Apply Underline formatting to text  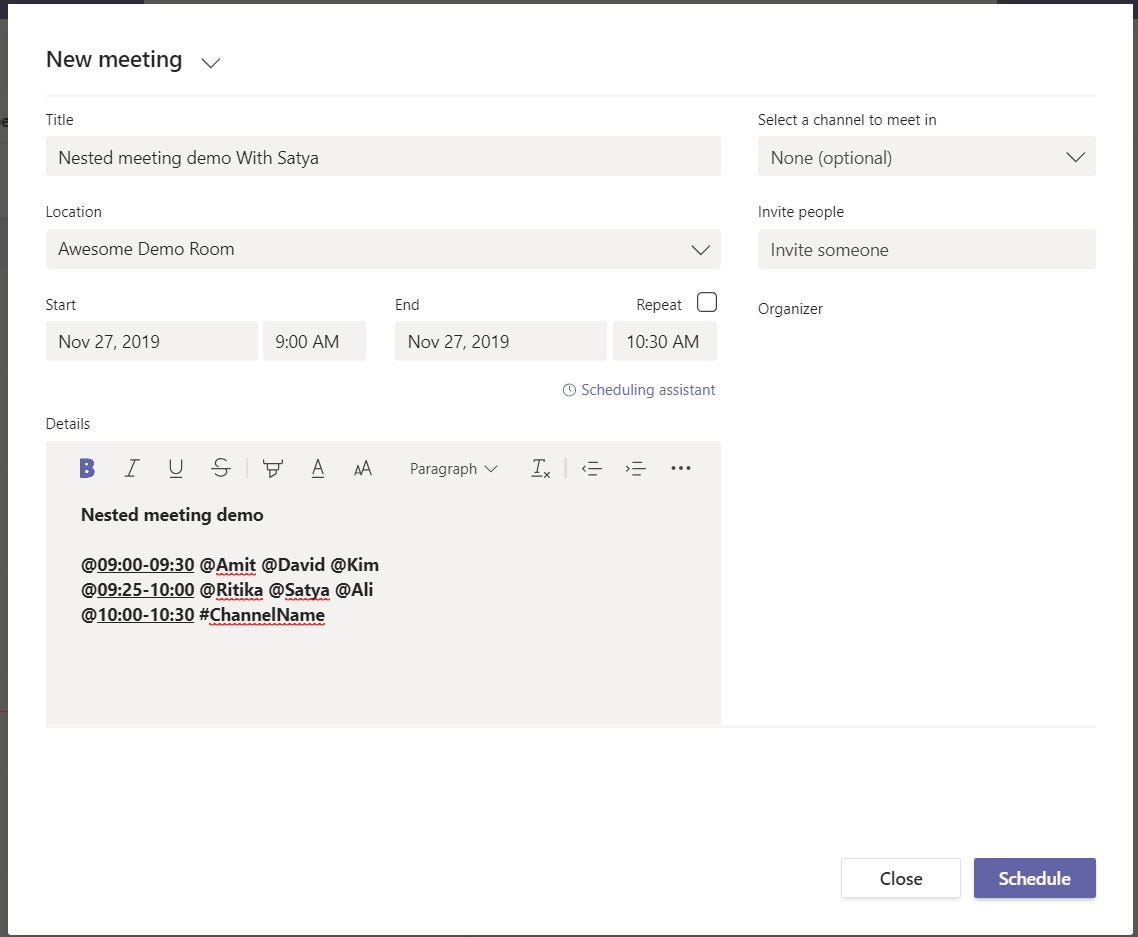click(176, 468)
